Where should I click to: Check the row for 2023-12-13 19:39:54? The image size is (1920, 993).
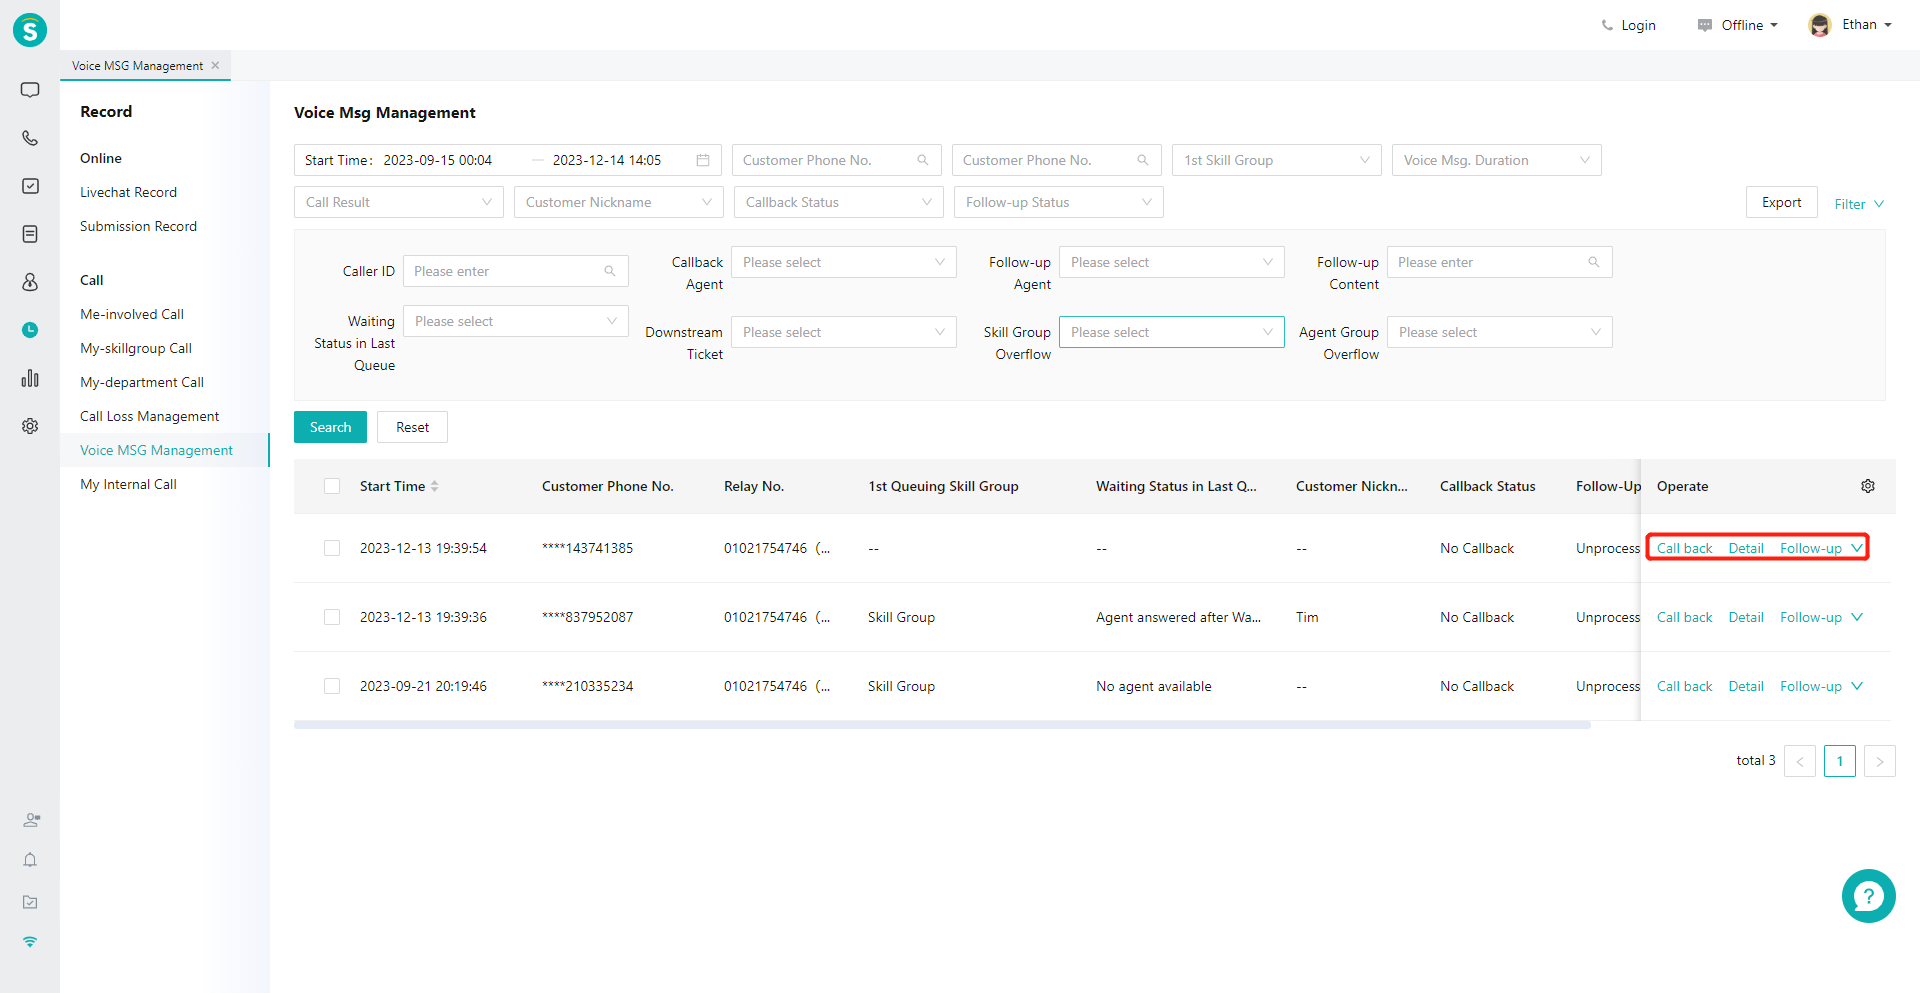(332, 548)
